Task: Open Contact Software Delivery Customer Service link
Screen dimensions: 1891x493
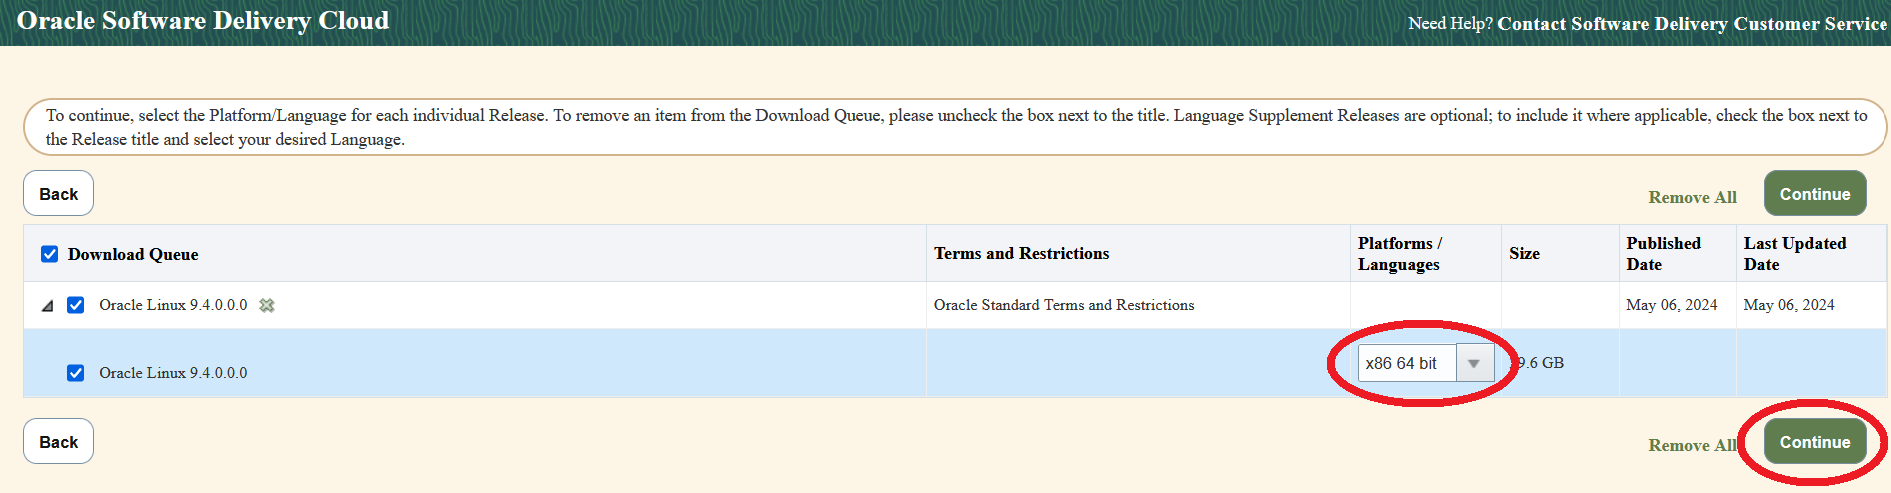Action: [1692, 23]
